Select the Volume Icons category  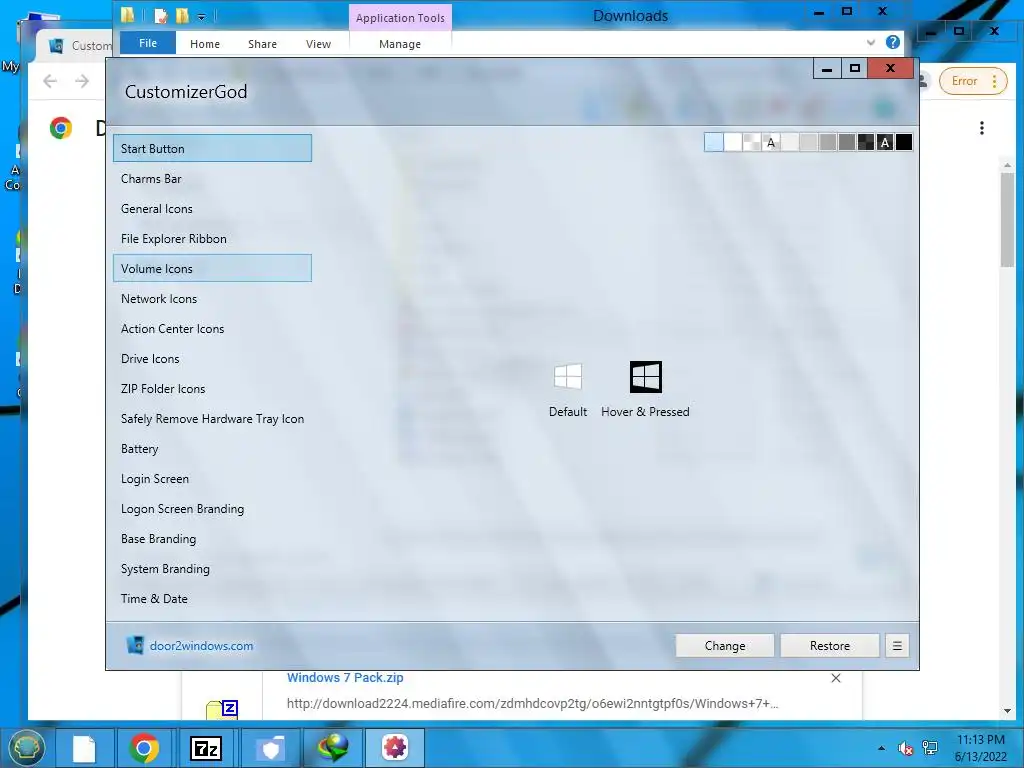coord(212,268)
